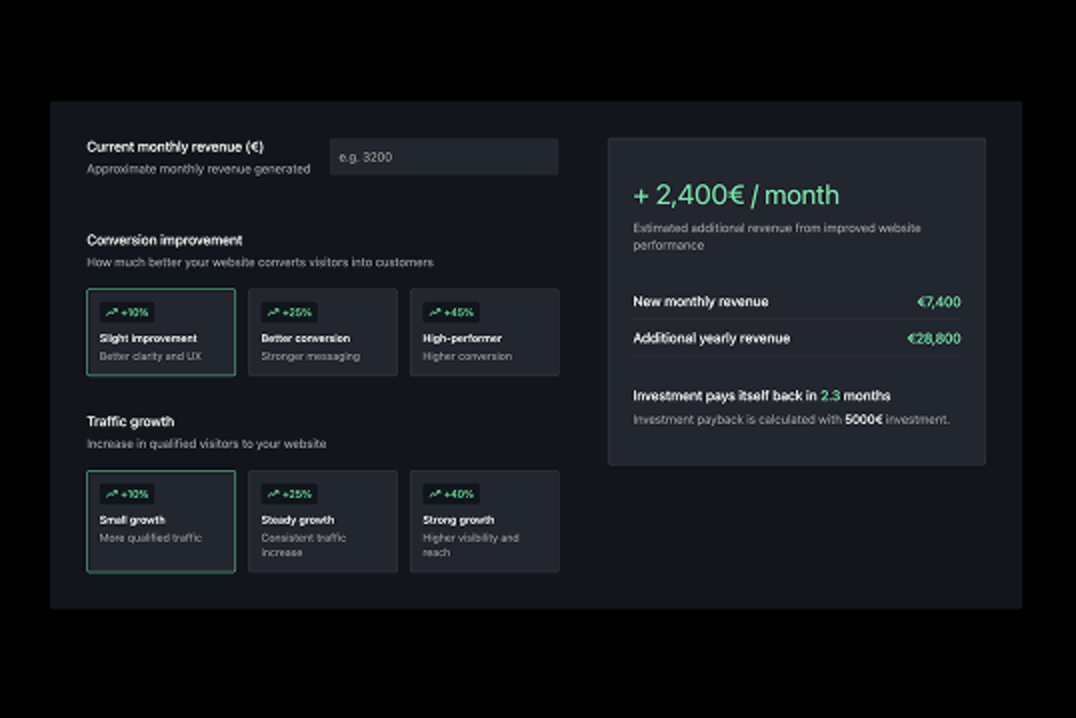Select the Steady growth traffic option

pyautogui.click(x=322, y=521)
